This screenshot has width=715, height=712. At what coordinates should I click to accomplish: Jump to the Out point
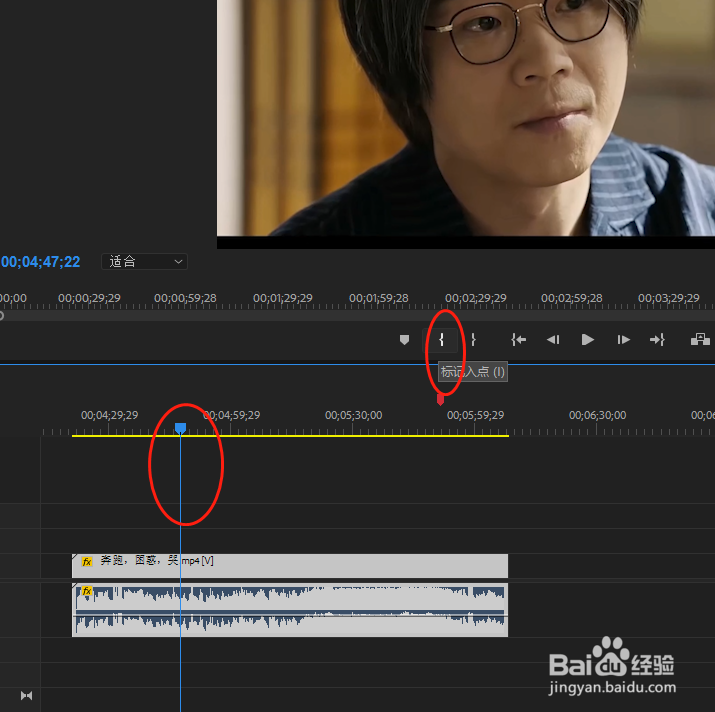click(657, 340)
